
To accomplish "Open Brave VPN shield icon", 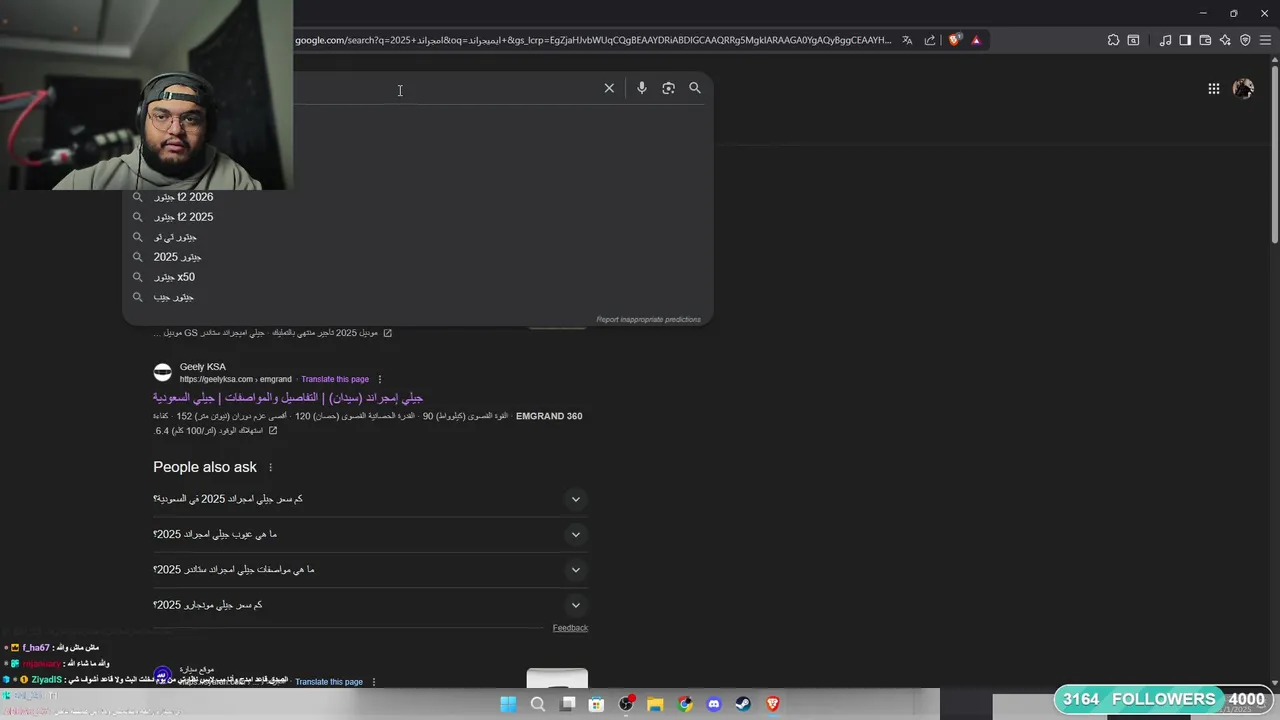I will click(1245, 40).
